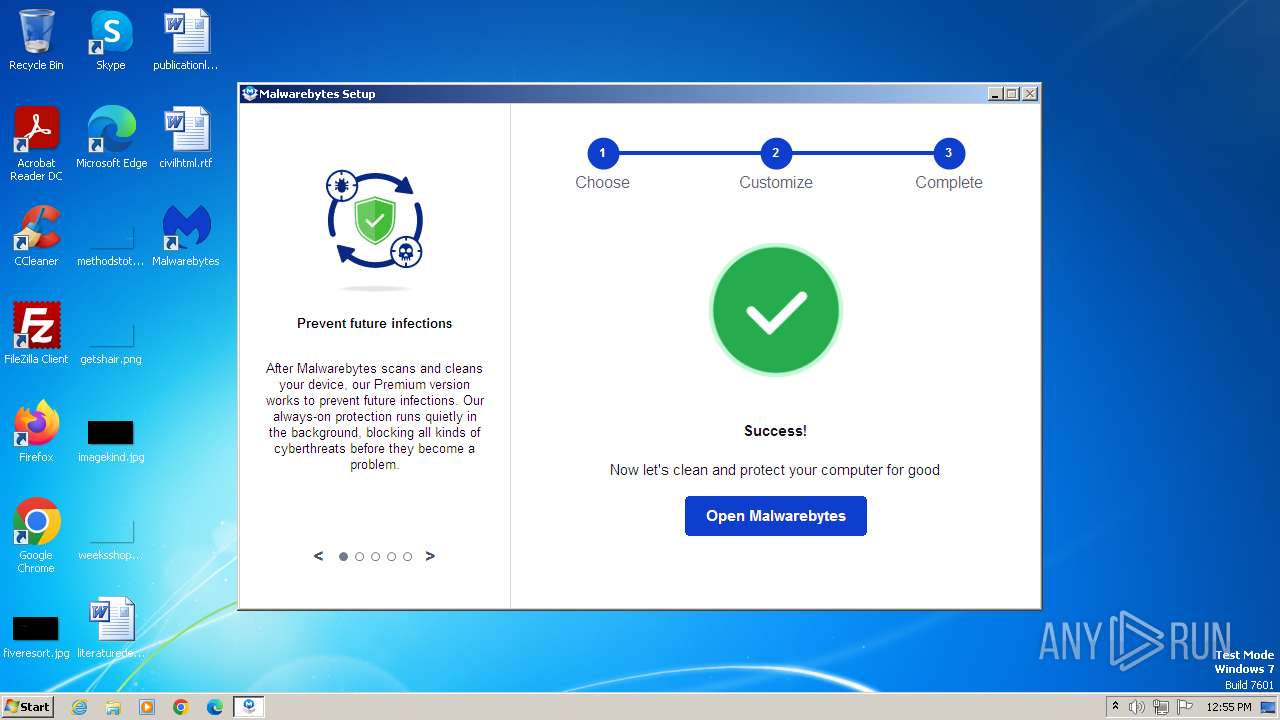Open Edge from the taskbar
The height and width of the screenshot is (720, 1280).
coord(215,707)
